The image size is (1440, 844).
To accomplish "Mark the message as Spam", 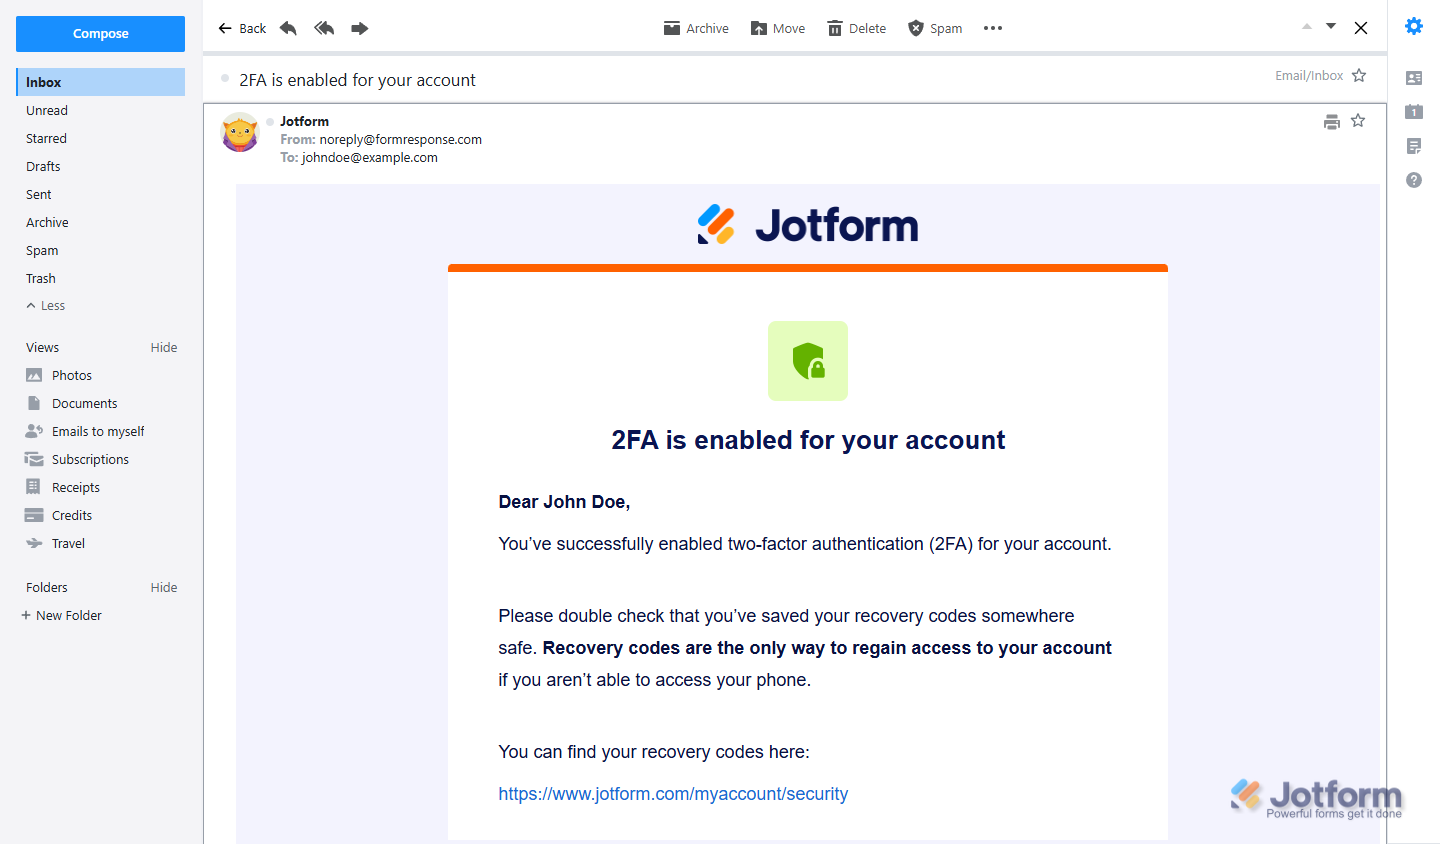I will [934, 28].
